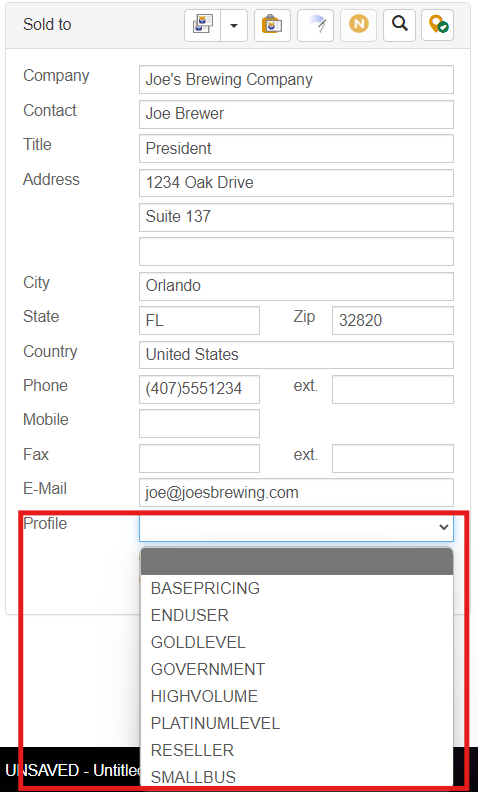This screenshot has width=478, height=792.
Task: Click the E-Mail input field
Action: 296,492
